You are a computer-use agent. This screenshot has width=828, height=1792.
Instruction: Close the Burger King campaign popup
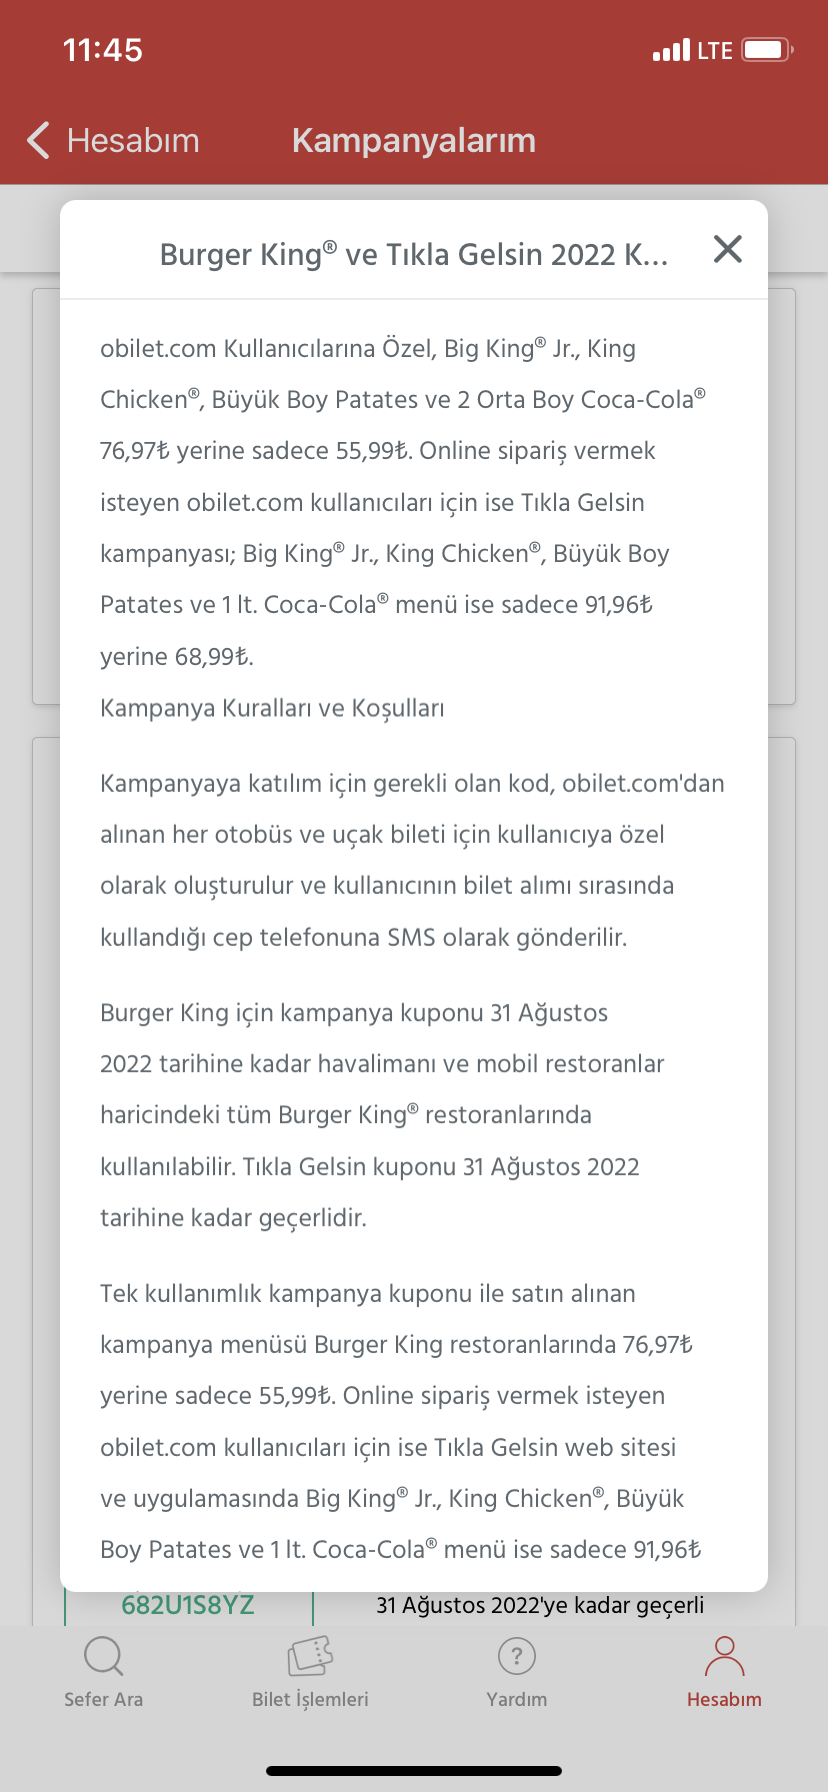point(728,249)
